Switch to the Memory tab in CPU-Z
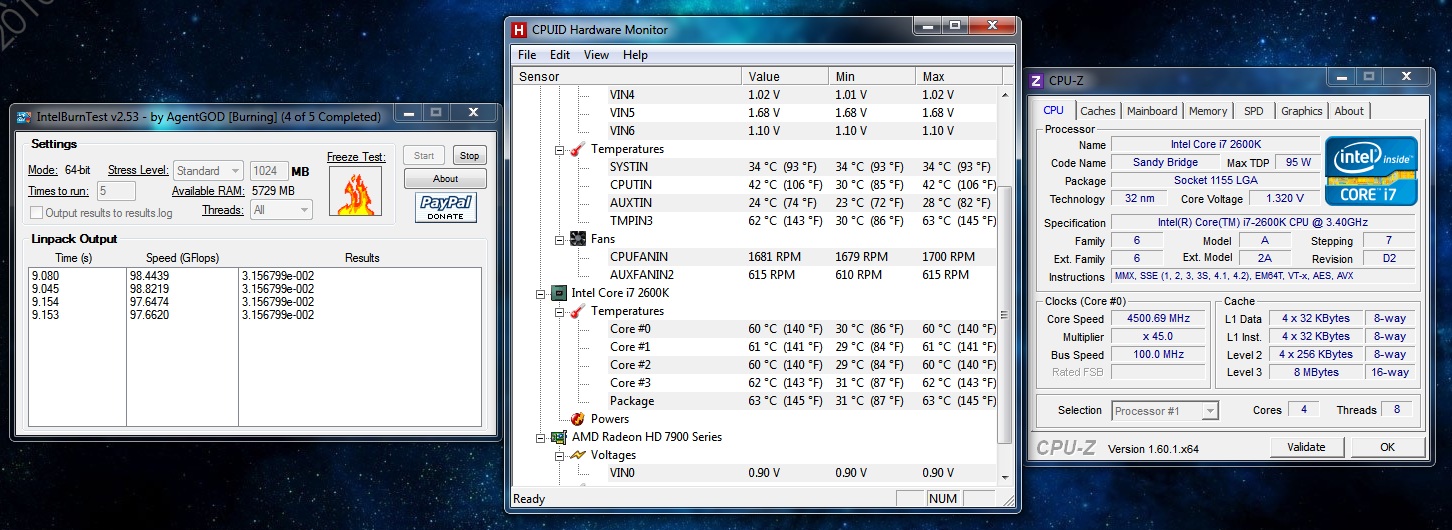The width and height of the screenshot is (1452, 530). 1208,111
